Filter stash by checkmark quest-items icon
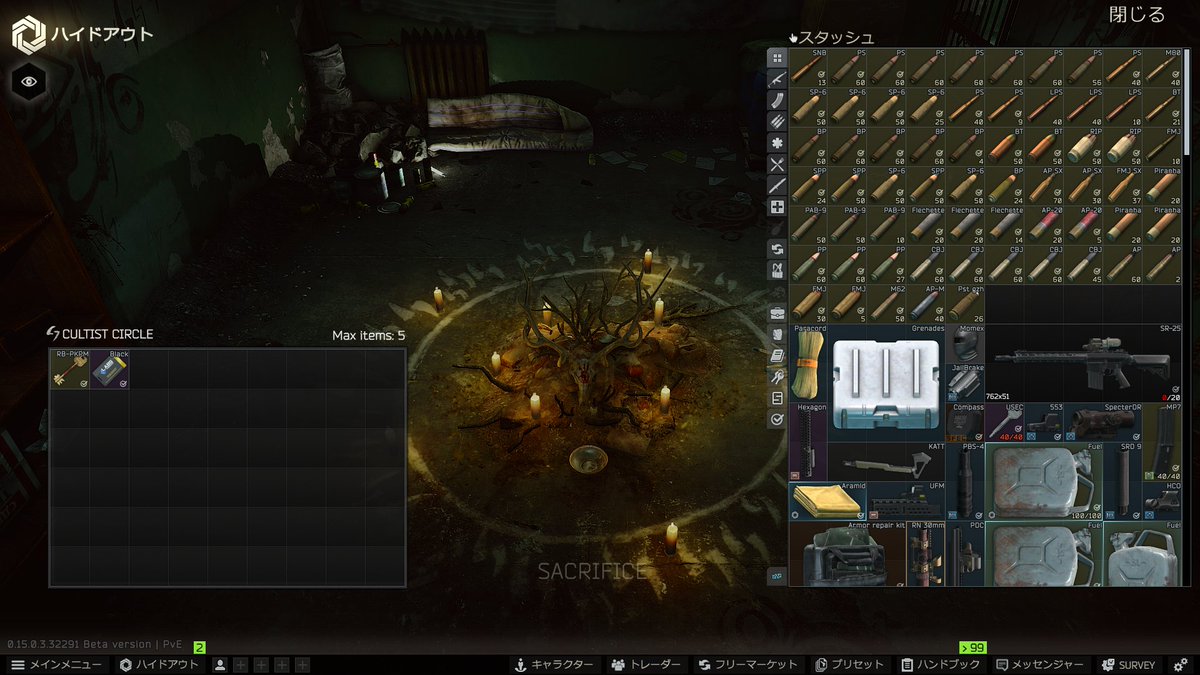 coord(777,420)
